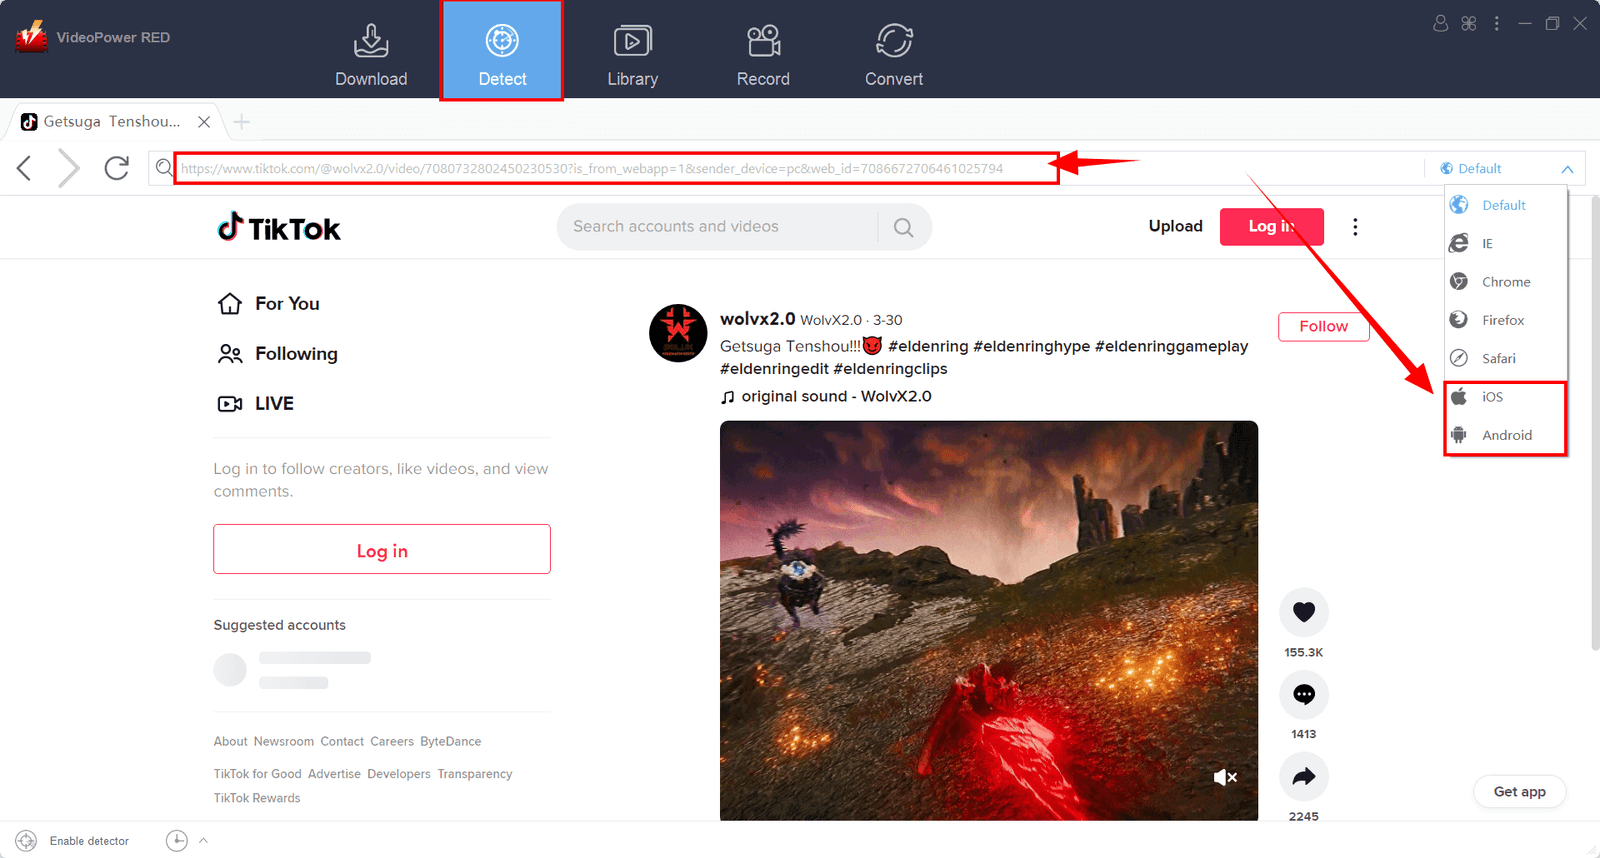
Task: Open the three-dot menu in title bar
Action: pyautogui.click(x=1496, y=23)
